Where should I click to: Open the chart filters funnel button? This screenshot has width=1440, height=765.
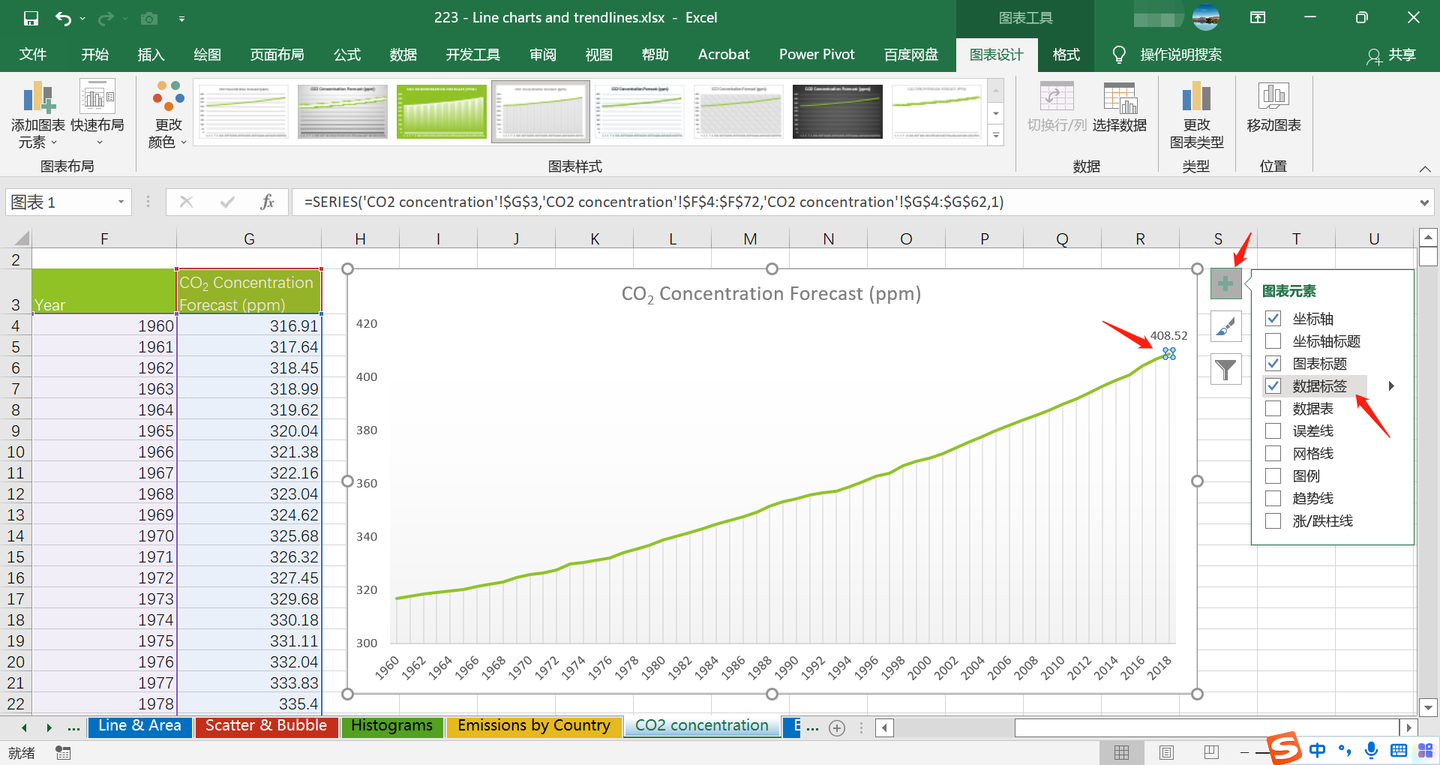[x=1226, y=369]
